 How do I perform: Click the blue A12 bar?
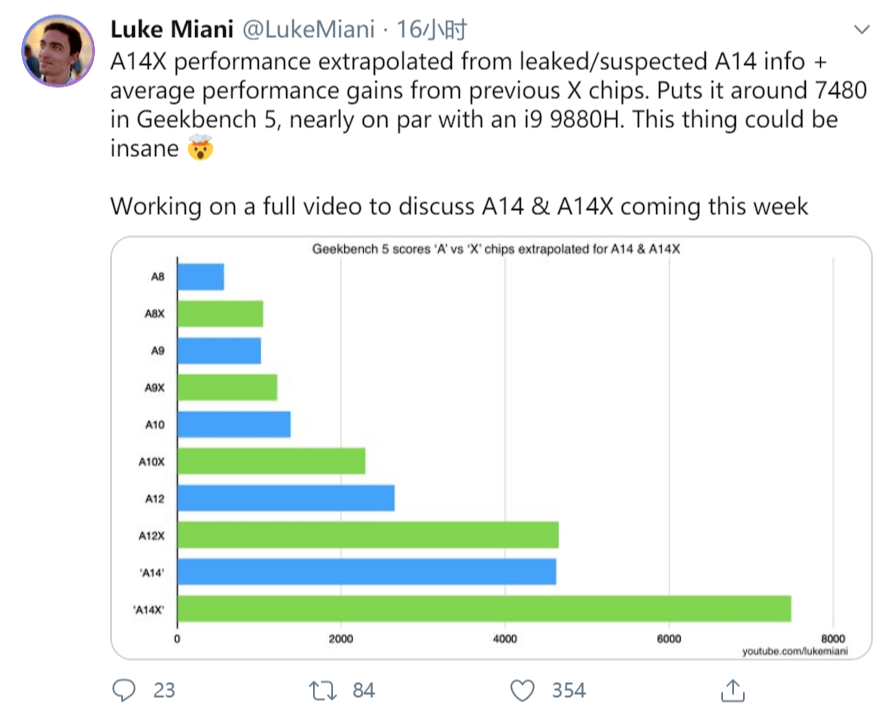285,498
